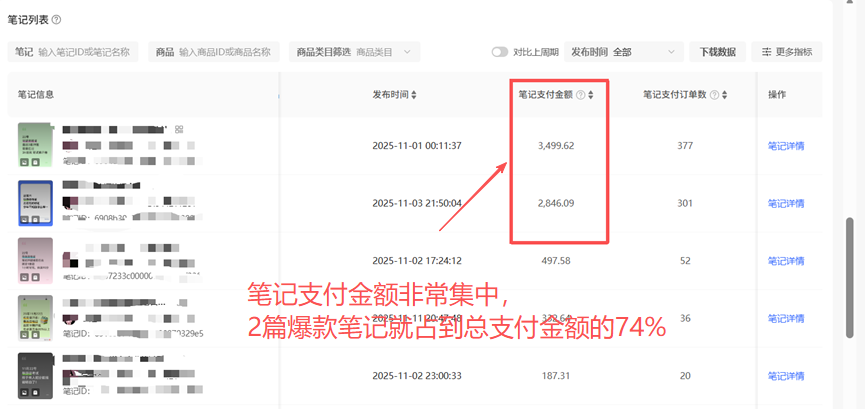Click order count 20
865x409 pixels.
point(685,376)
